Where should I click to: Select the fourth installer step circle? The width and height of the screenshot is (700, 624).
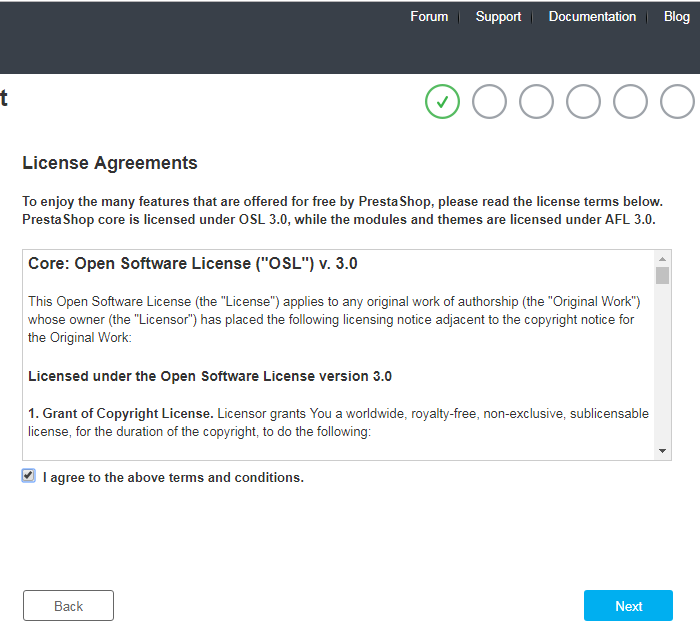click(x=583, y=102)
